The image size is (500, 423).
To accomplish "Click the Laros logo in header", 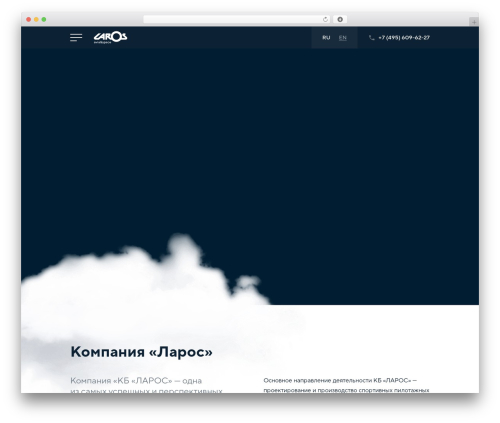I will 110,37.
